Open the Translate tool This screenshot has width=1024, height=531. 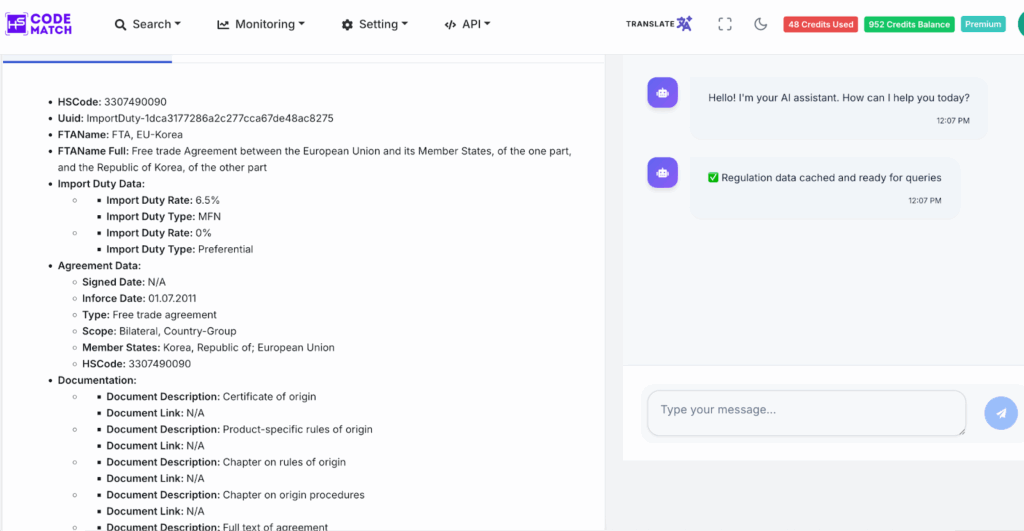coord(659,24)
